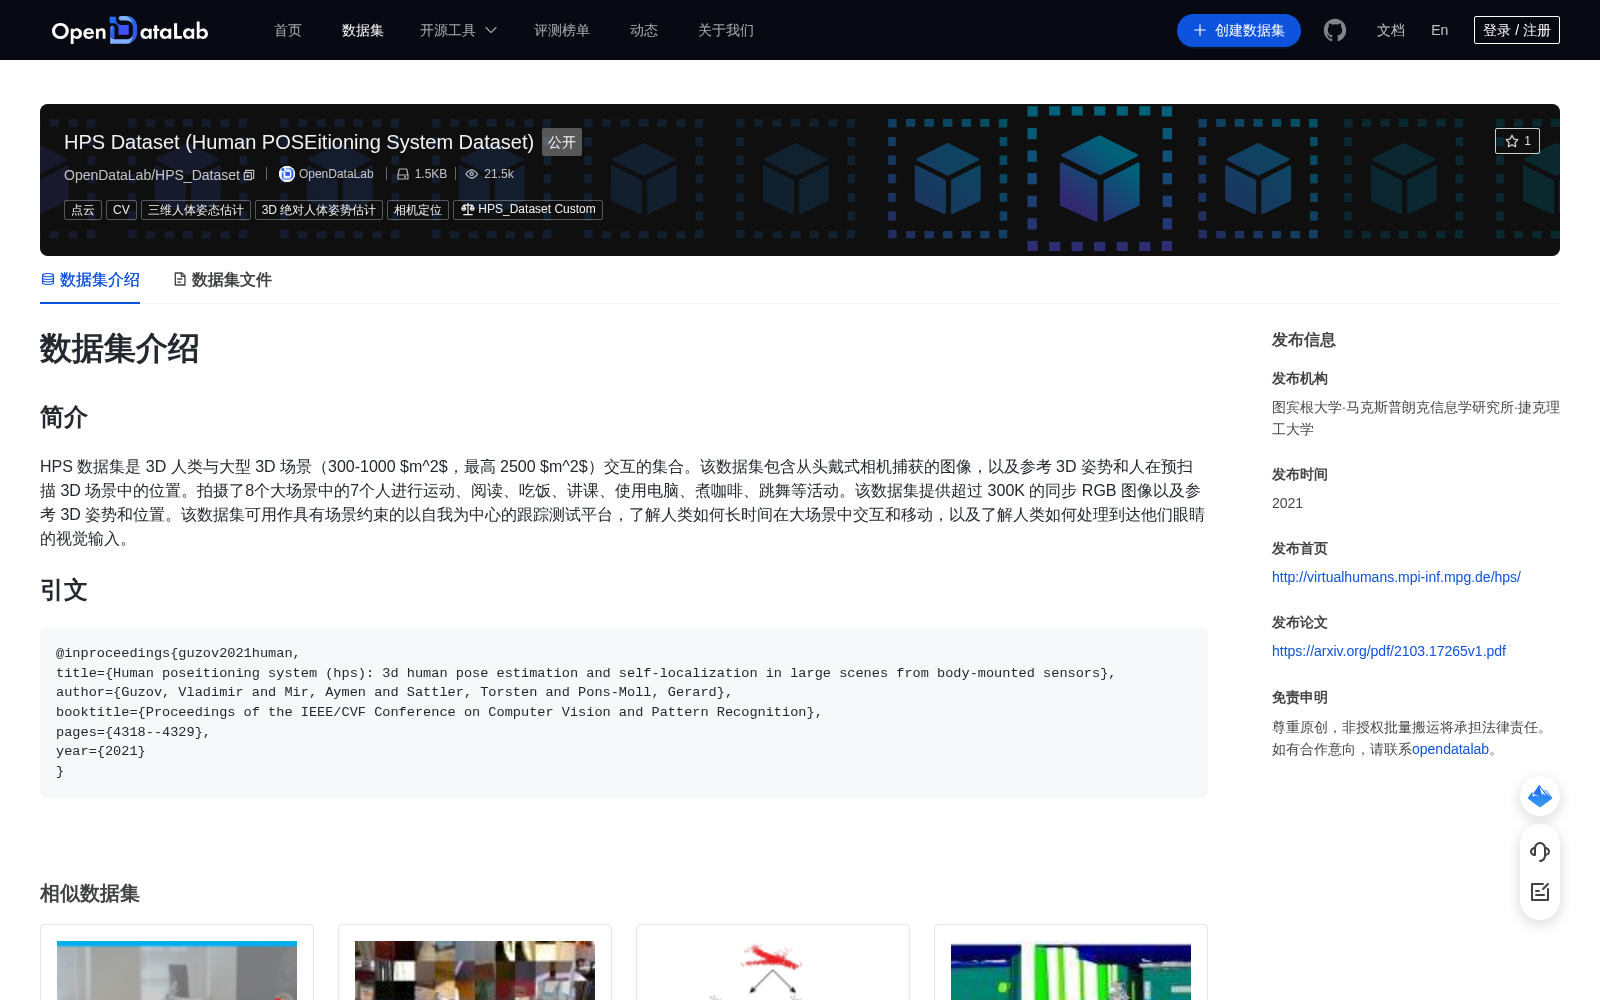
Task: Open the fourth similar dataset green-blue thumbnail
Action: (x=1071, y=970)
